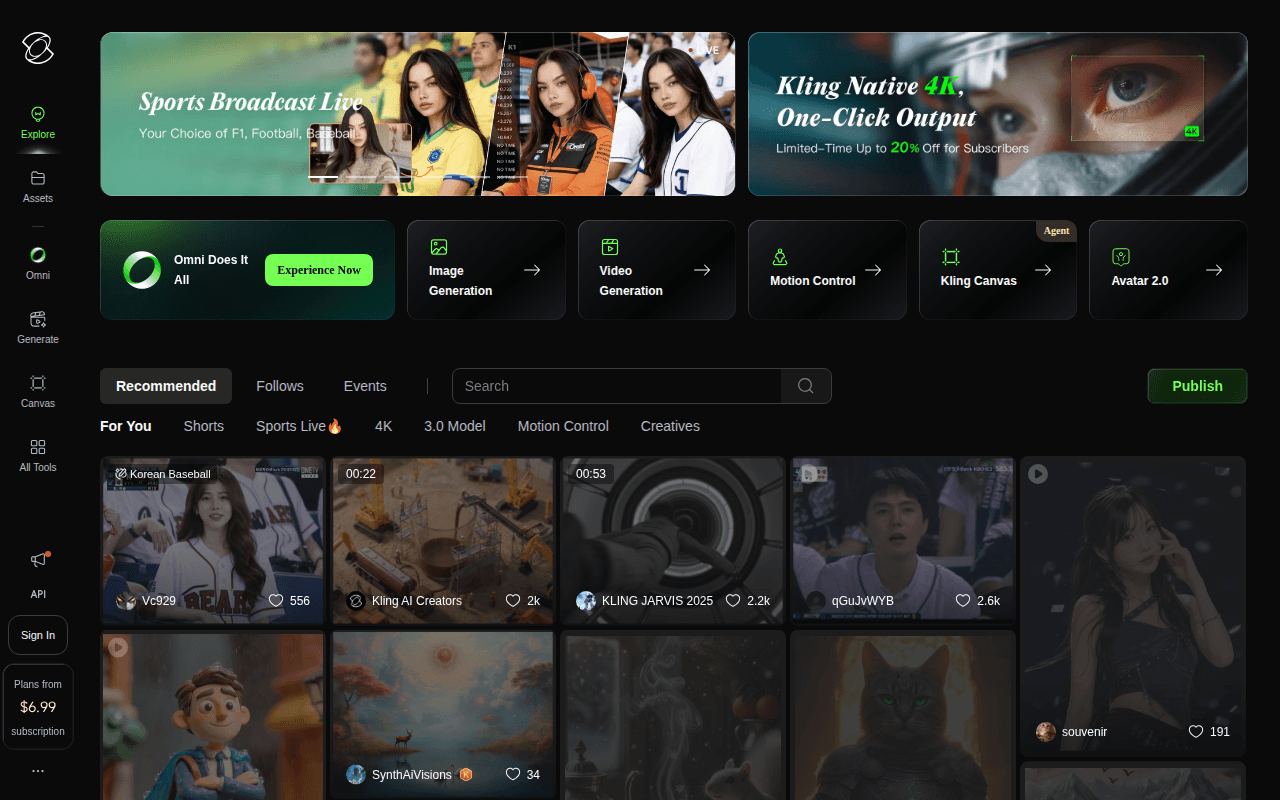Viewport: 1280px width, 800px height.
Task: Like the souvenir post heart icon
Action: point(1196,732)
